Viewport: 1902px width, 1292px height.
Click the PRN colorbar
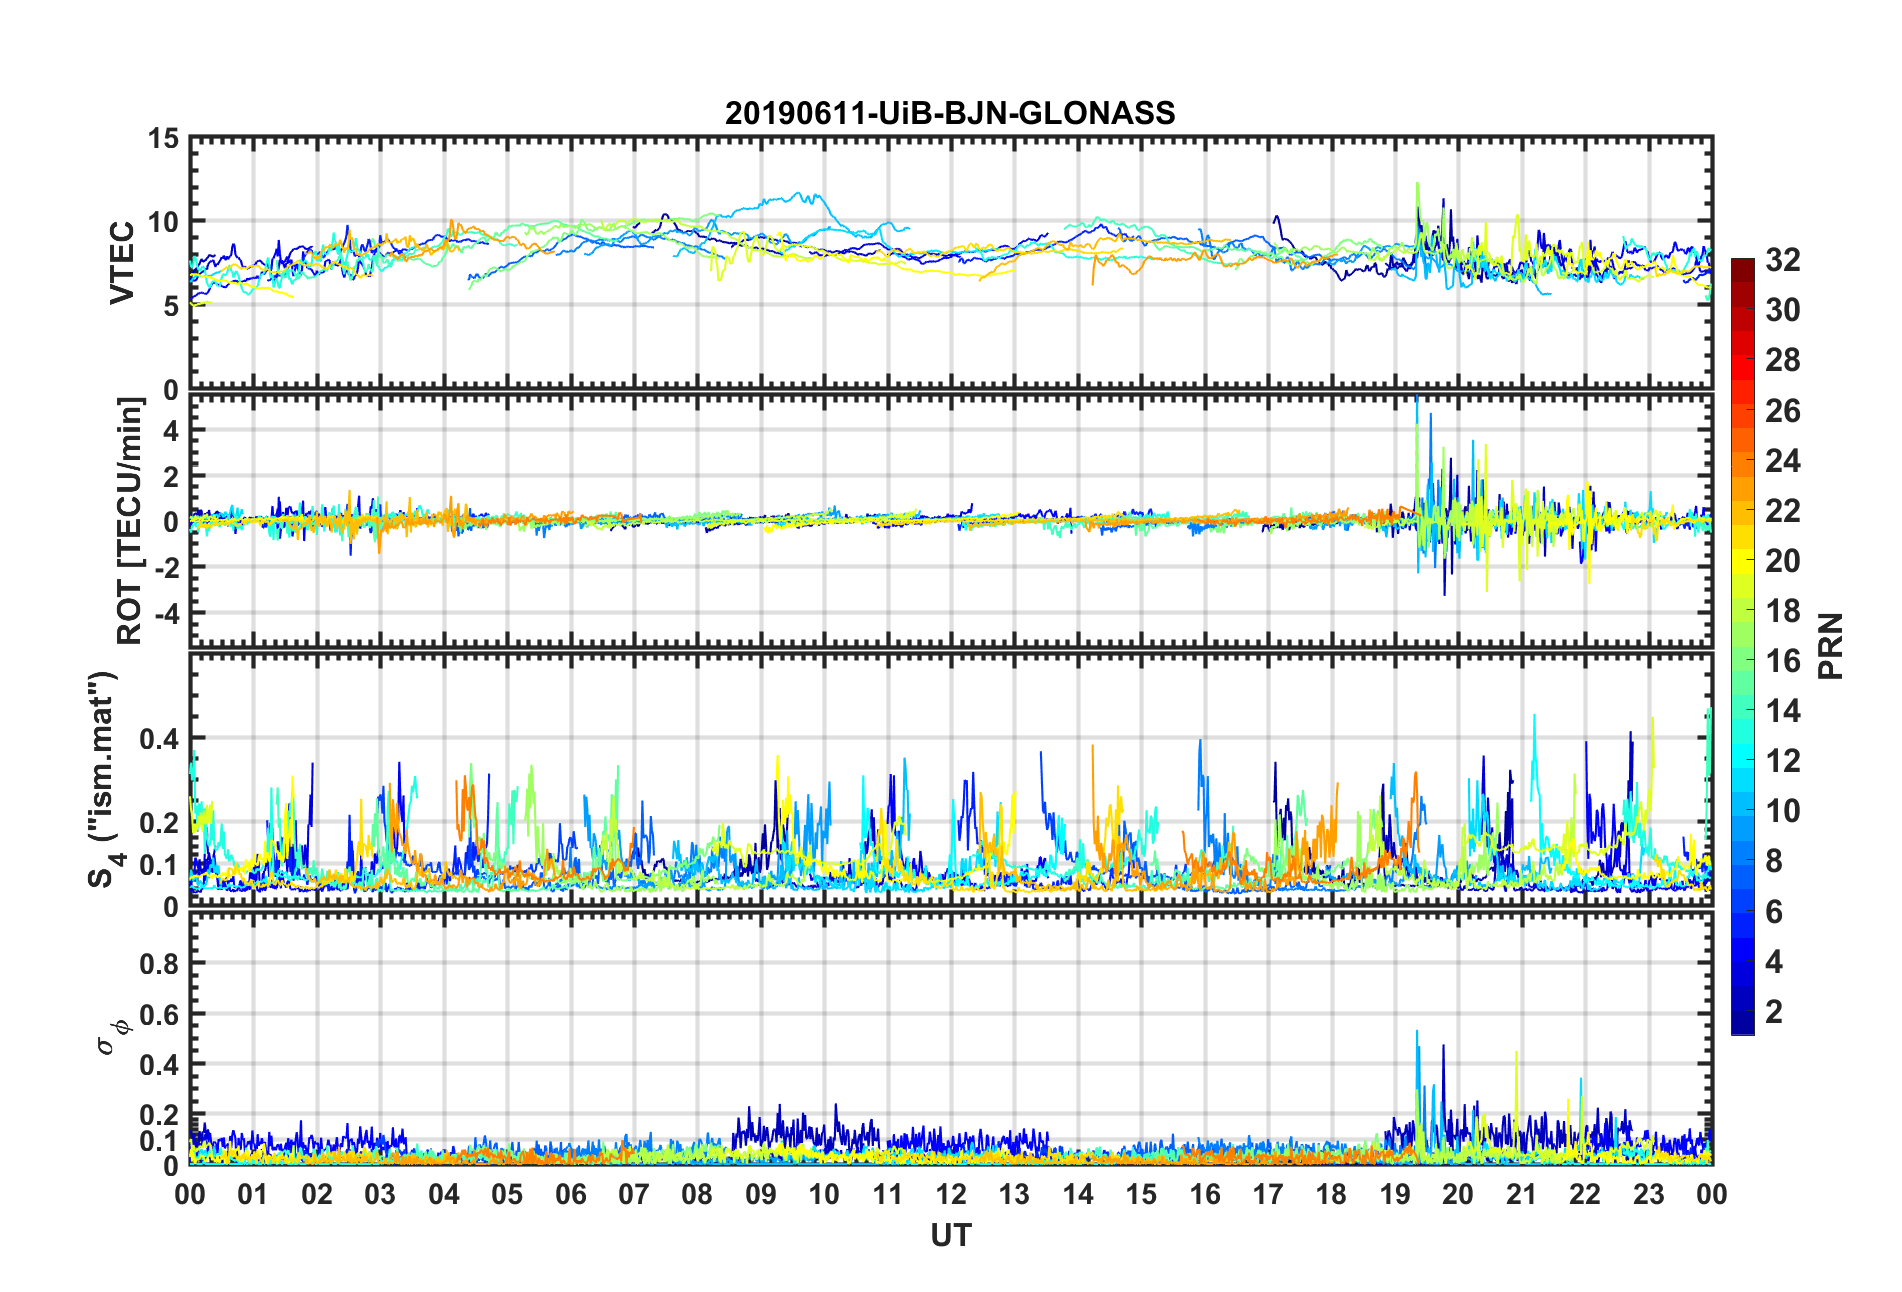[1742, 647]
